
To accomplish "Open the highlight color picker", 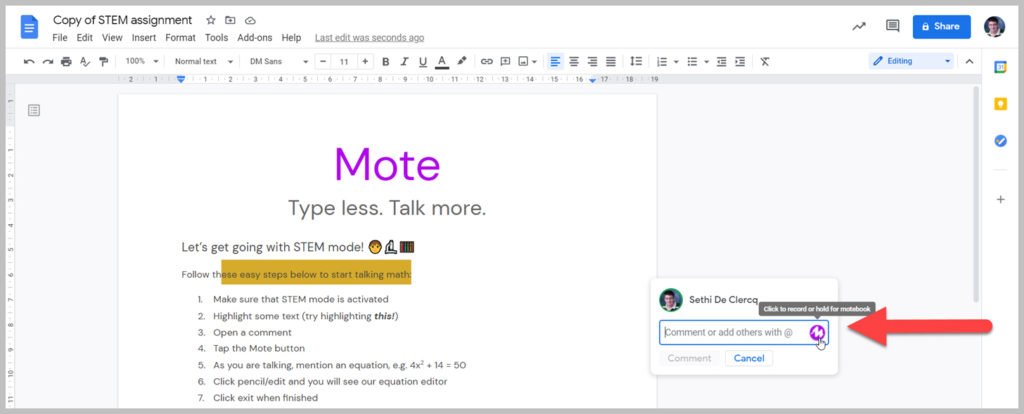I will (462, 61).
